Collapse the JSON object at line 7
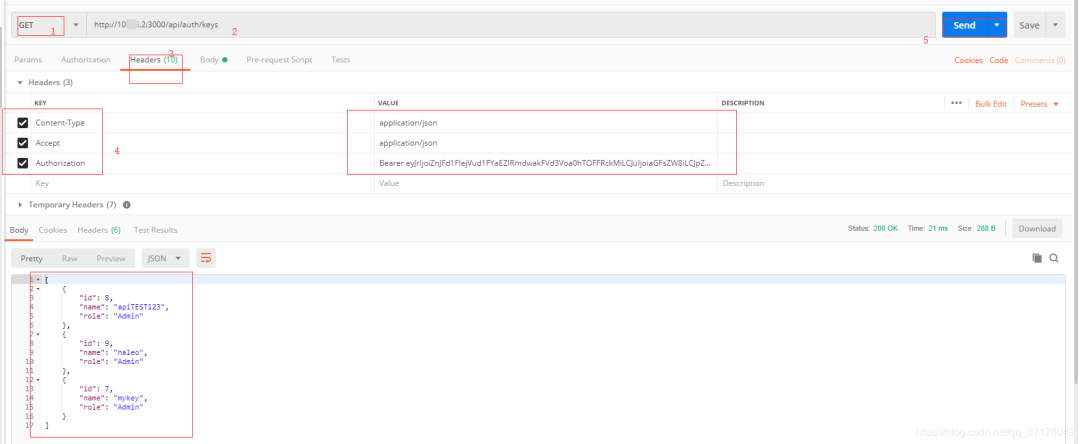Screen dimensions: 1080x444 point(37,334)
